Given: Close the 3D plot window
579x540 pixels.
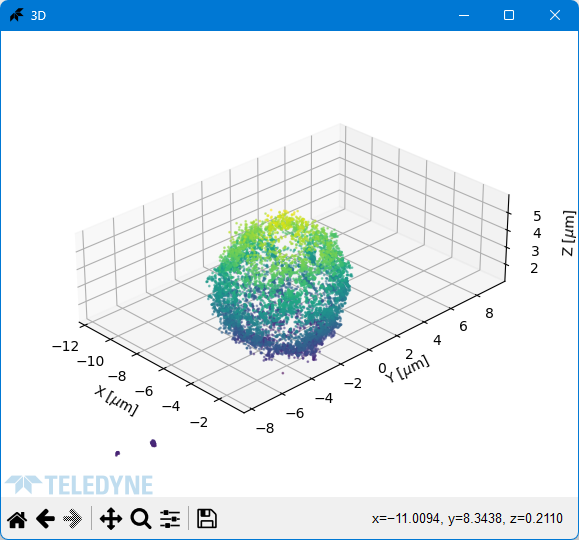Looking at the screenshot, I should tap(555, 15).
